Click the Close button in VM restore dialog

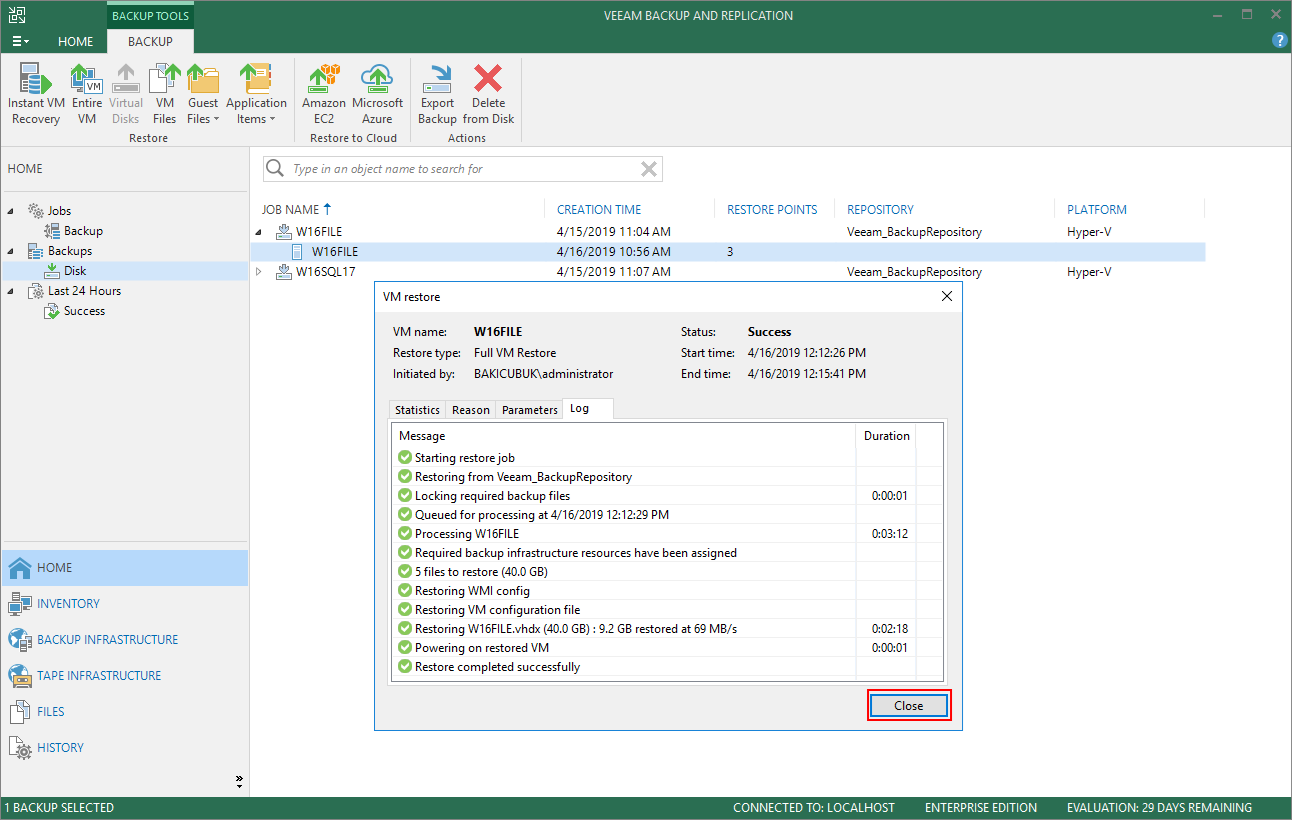tap(908, 705)
